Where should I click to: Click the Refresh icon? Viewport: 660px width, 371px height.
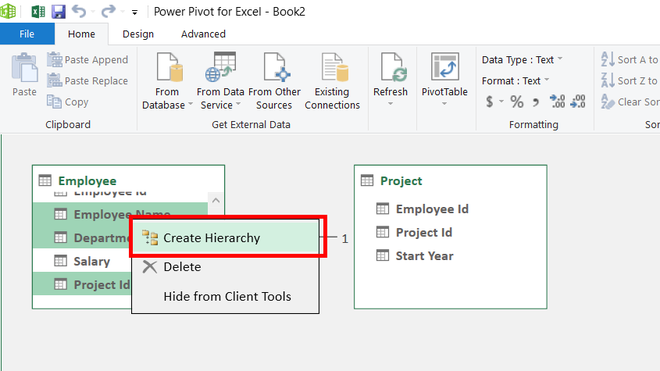(x=393, y=67)
